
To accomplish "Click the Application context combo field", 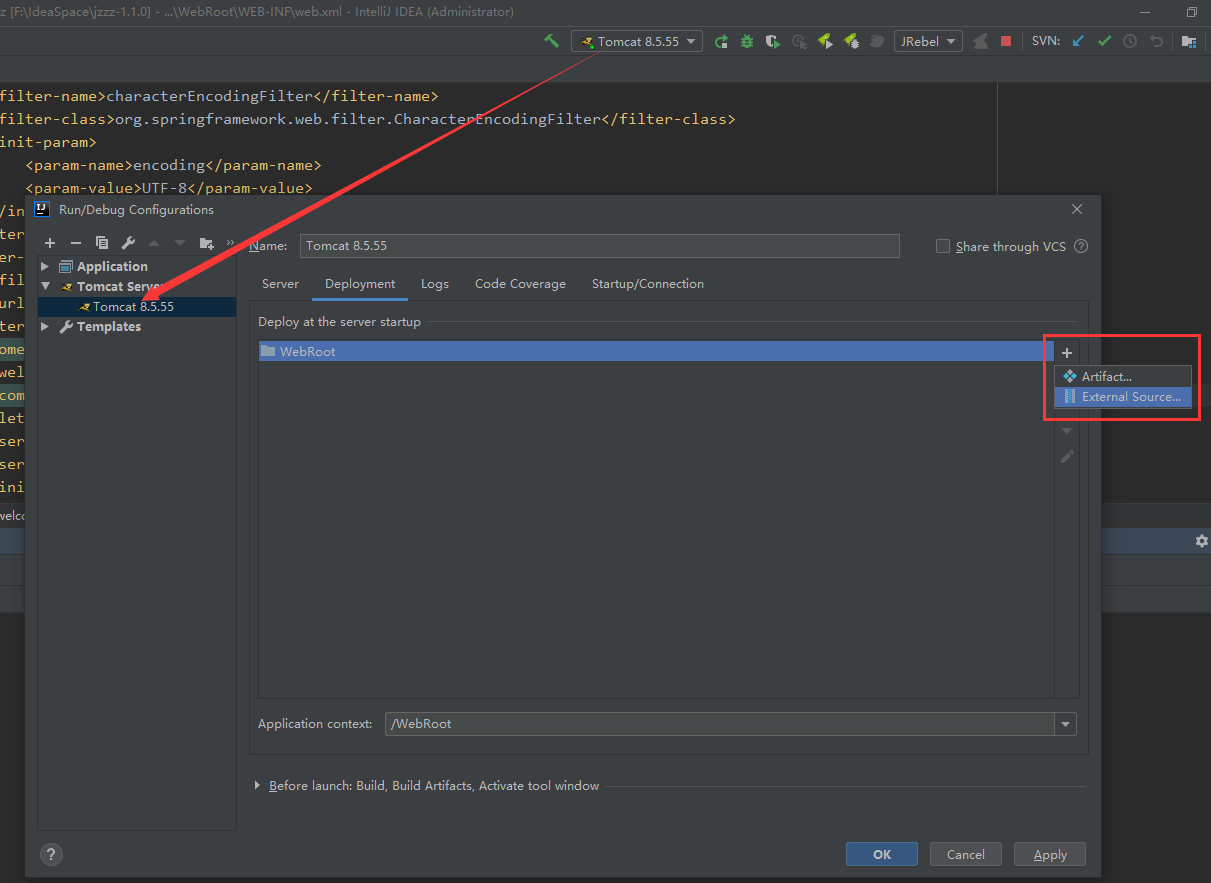I will 720,723.
